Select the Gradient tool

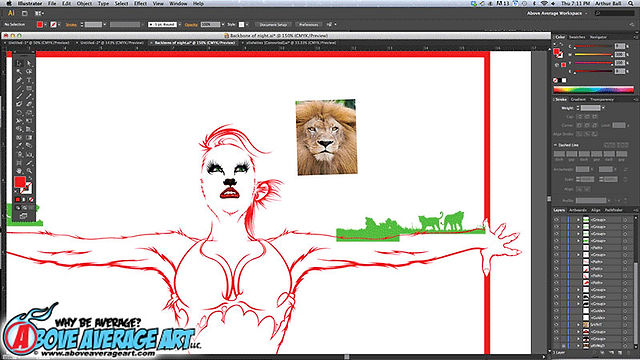click(29, 138)
